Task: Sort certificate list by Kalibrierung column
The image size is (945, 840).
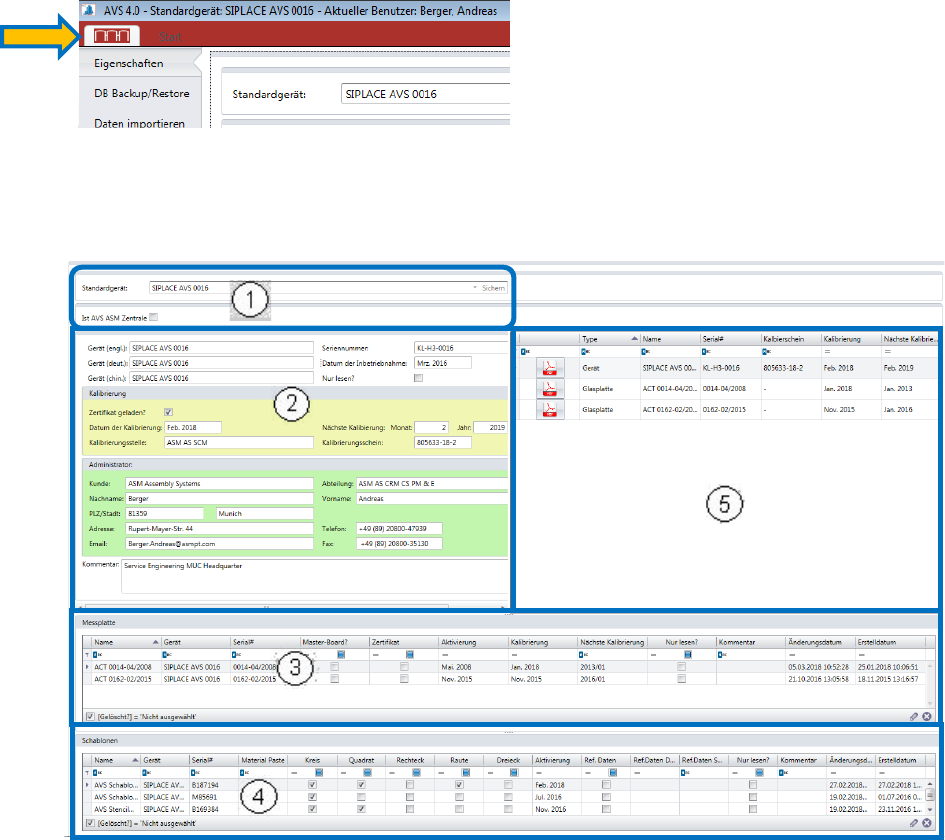Action: (x=851, y=339)
